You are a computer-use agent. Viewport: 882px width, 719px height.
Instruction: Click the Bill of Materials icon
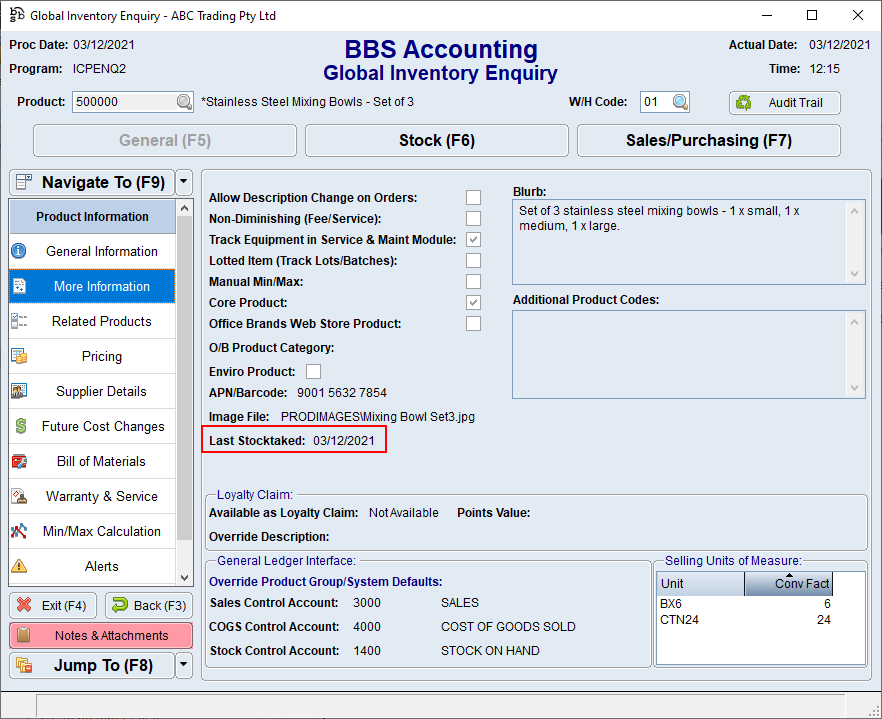pos(19,461)
